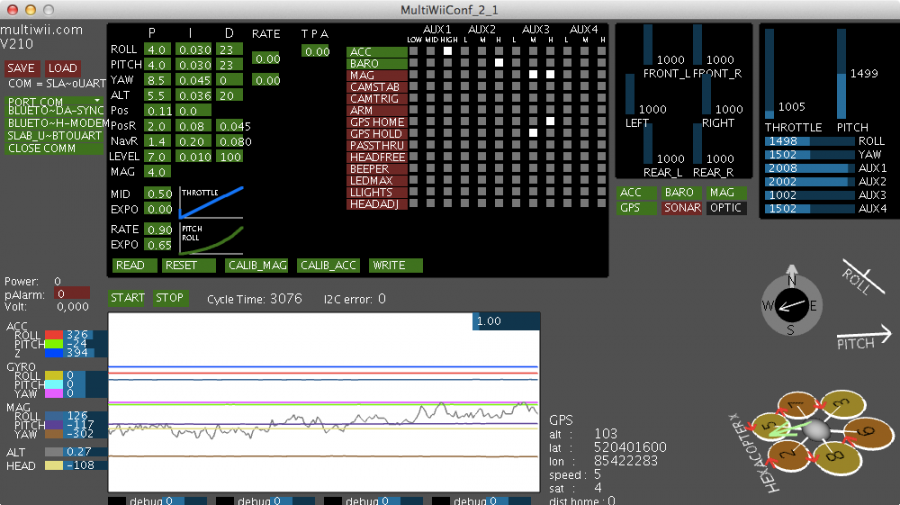Toggle ACC checkbox under AUX1 HIGH
The image size is (900, 505).
coord(448,51)
